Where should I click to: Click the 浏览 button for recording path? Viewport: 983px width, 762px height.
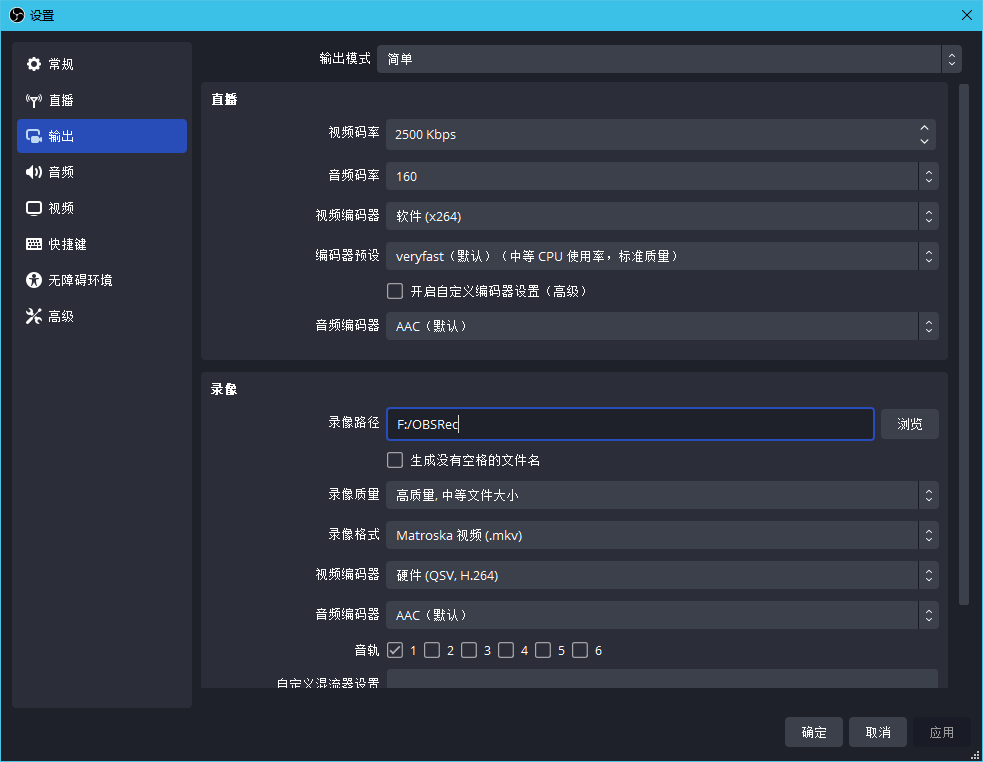tap(909, 424)
